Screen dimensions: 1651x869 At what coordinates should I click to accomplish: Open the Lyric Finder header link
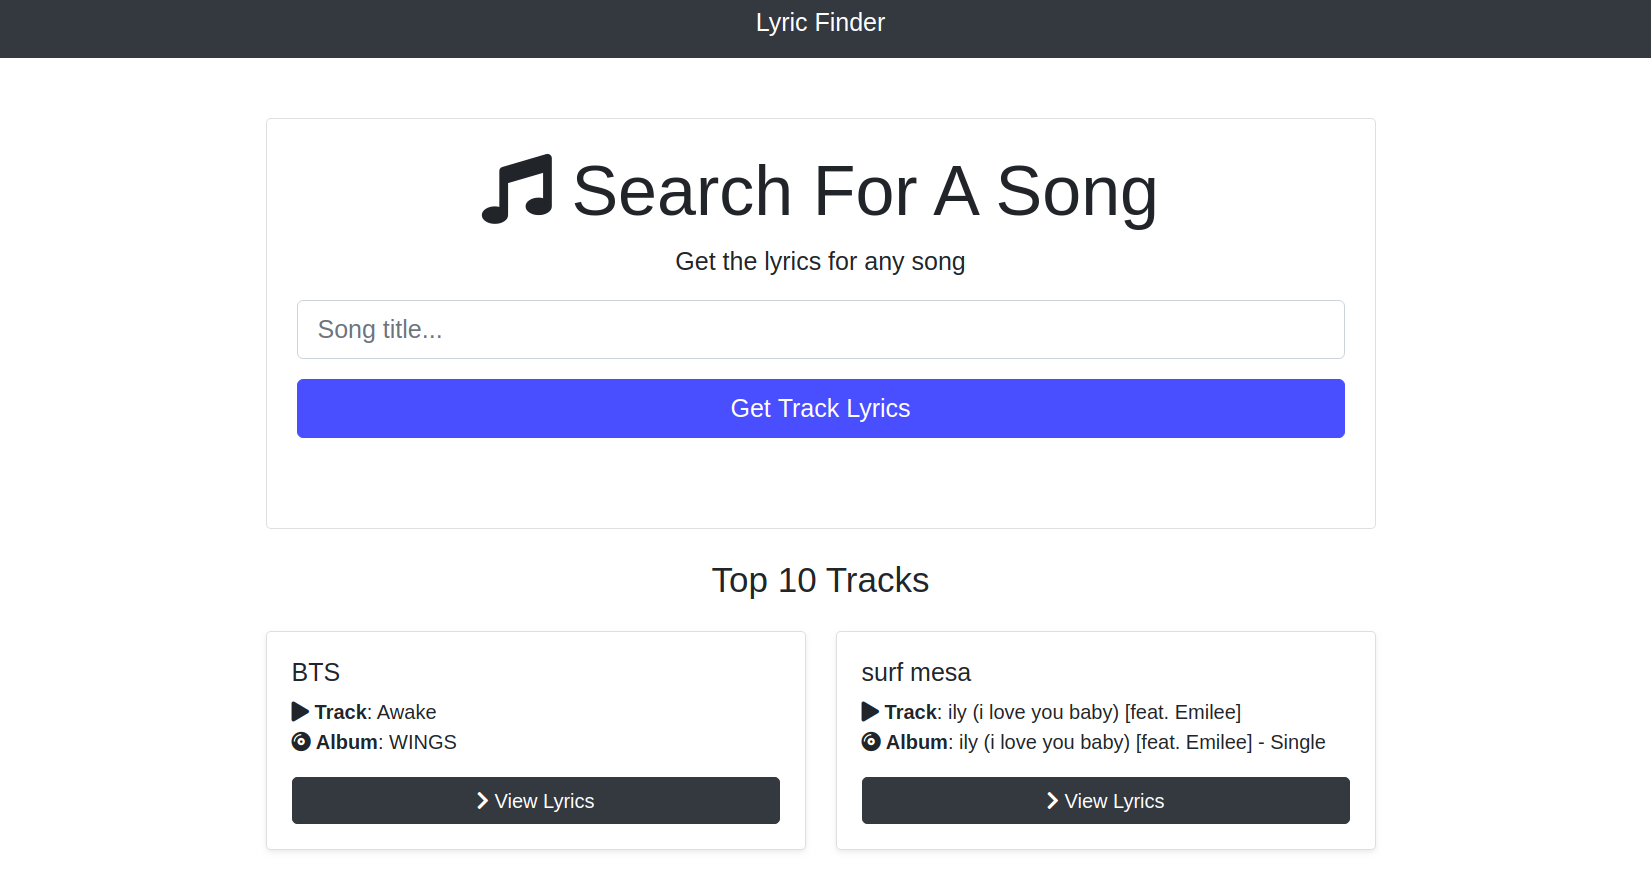(x=820, y=22)
